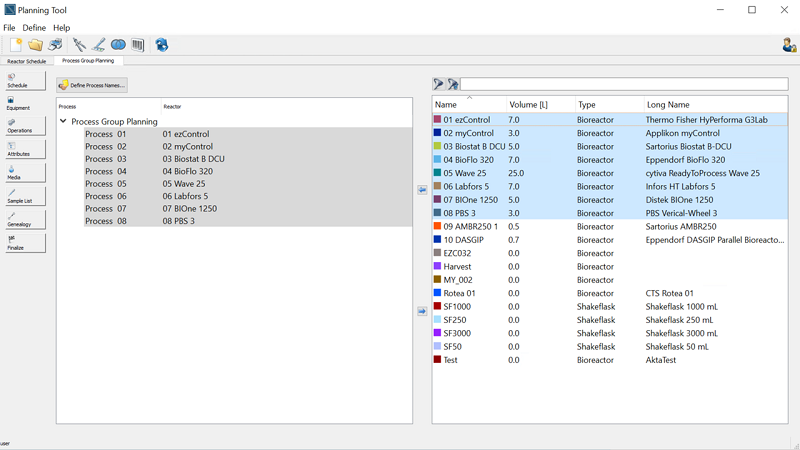Sort reactor list by Long Name column
Image resolution: width=800 pixels, height=450 pixels.
click(x=716, y=105)
